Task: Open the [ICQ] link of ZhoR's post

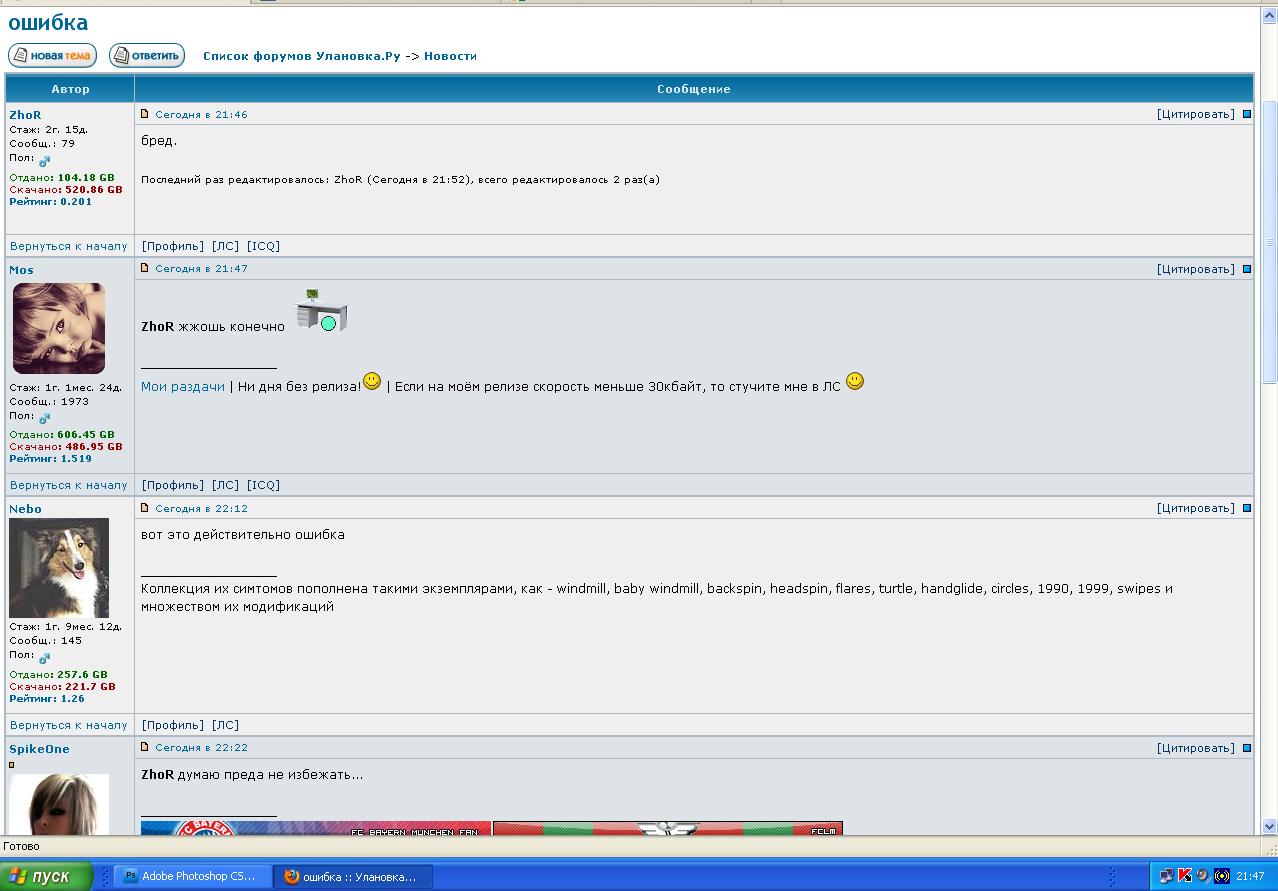Action: point(263,246)
